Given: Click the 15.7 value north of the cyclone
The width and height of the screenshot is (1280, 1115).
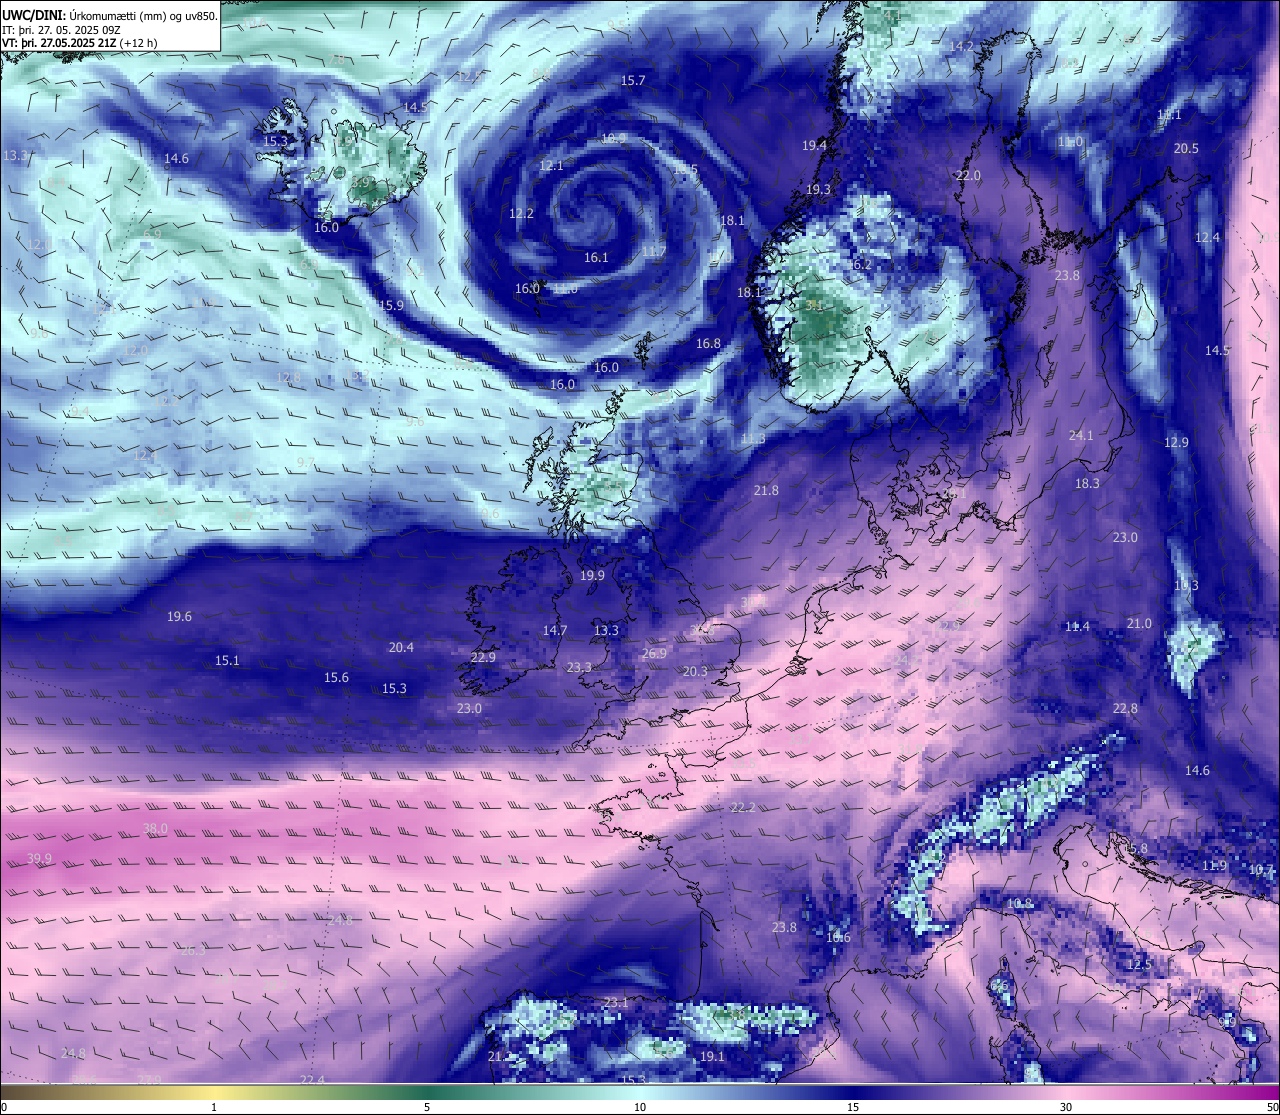Looking at the screenshot, I should point(633,80).
